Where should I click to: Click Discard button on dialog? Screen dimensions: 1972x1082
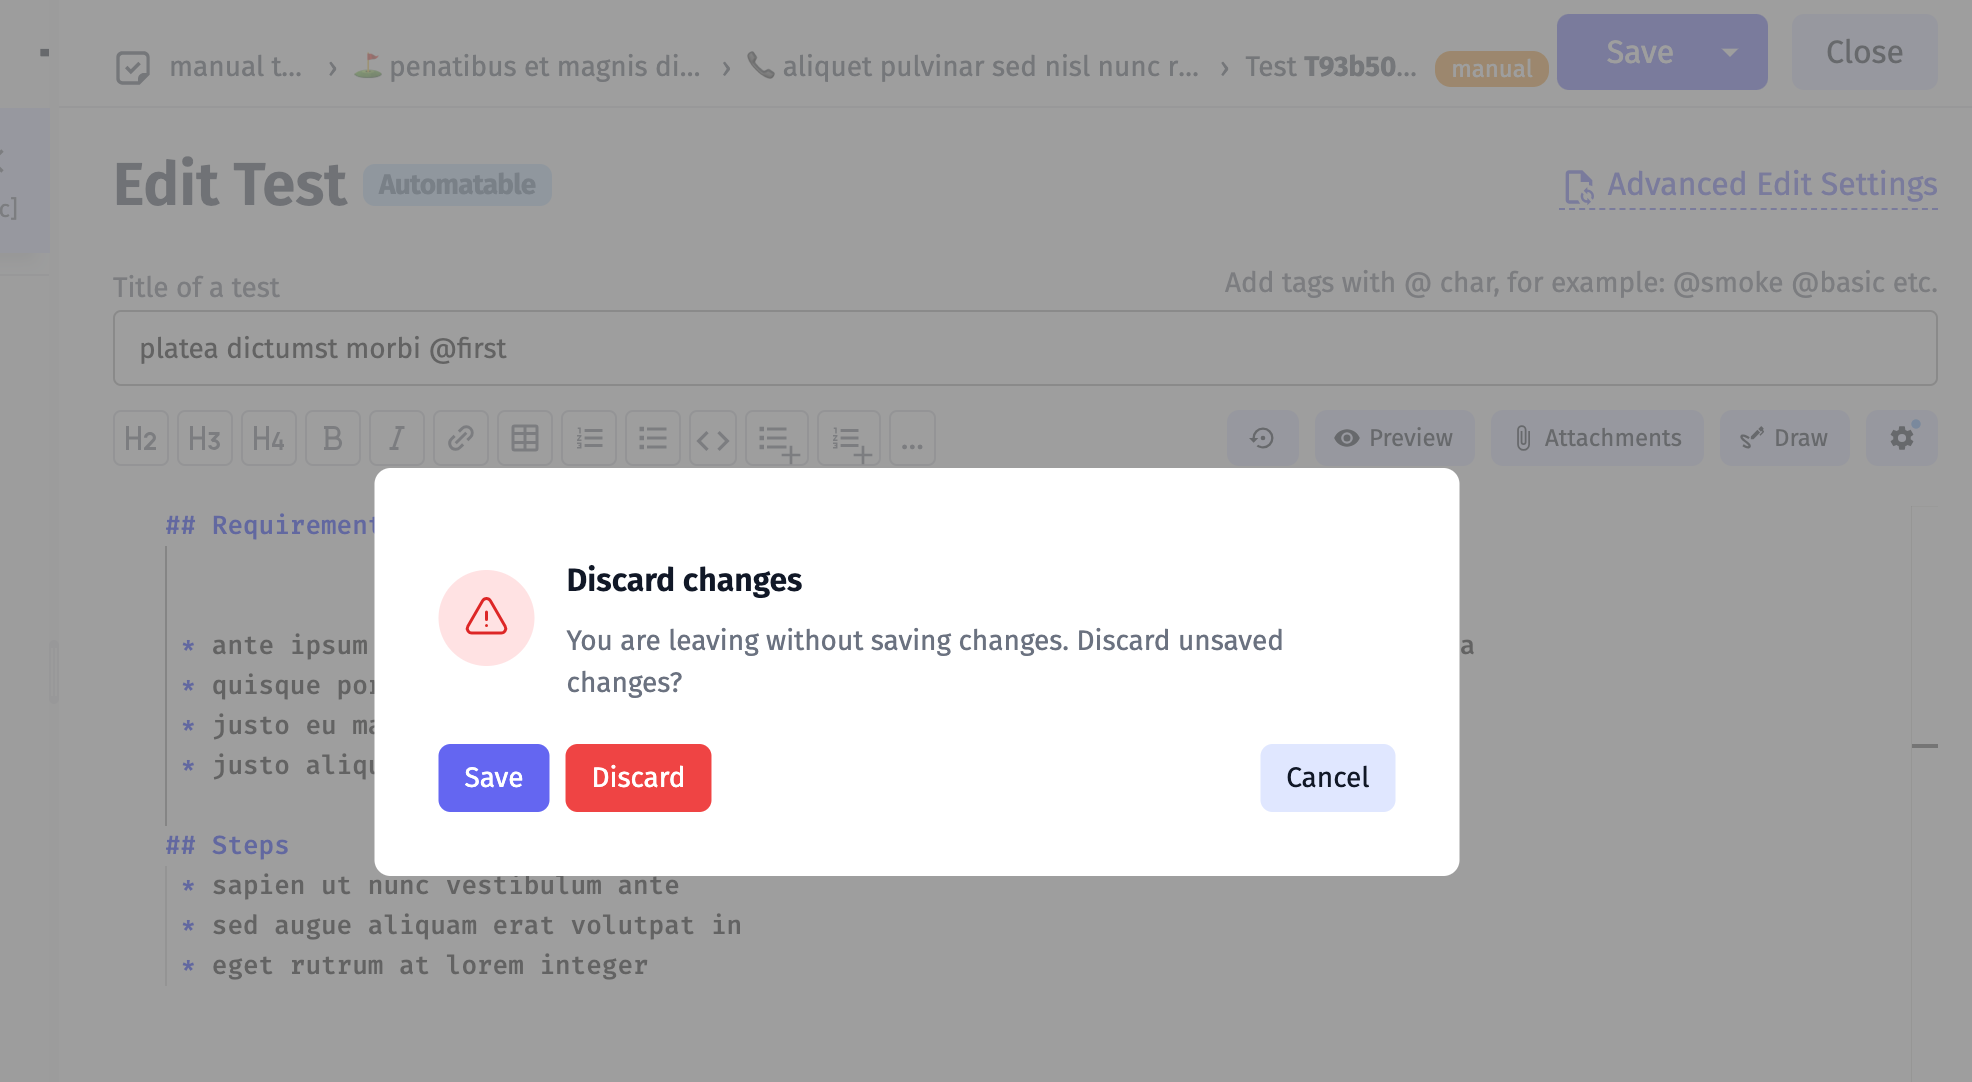pyautogui.click(x=637, y=777)
